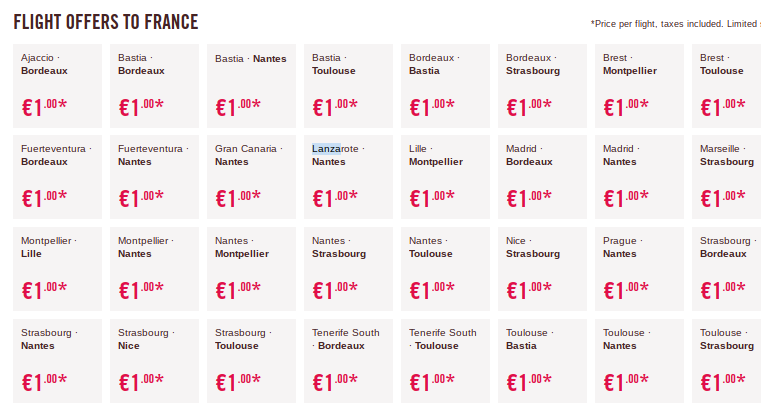Click the Lanzarote to Nantes flight card
Image resolution: width=761 pixels, height=407 pixels.
(x=348, y=176)
